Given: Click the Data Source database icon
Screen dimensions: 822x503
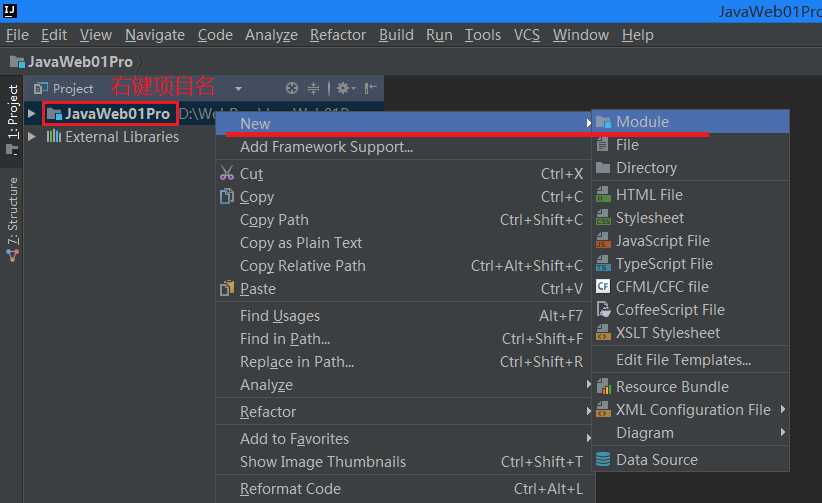Looking at the screenshot, I should (603, 459).
